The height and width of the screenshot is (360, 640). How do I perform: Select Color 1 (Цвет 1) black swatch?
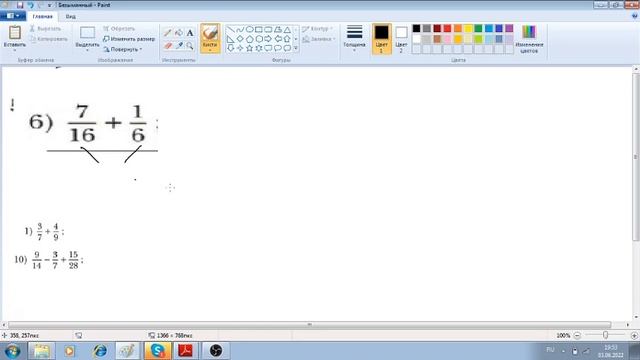(x=382, y=39)
